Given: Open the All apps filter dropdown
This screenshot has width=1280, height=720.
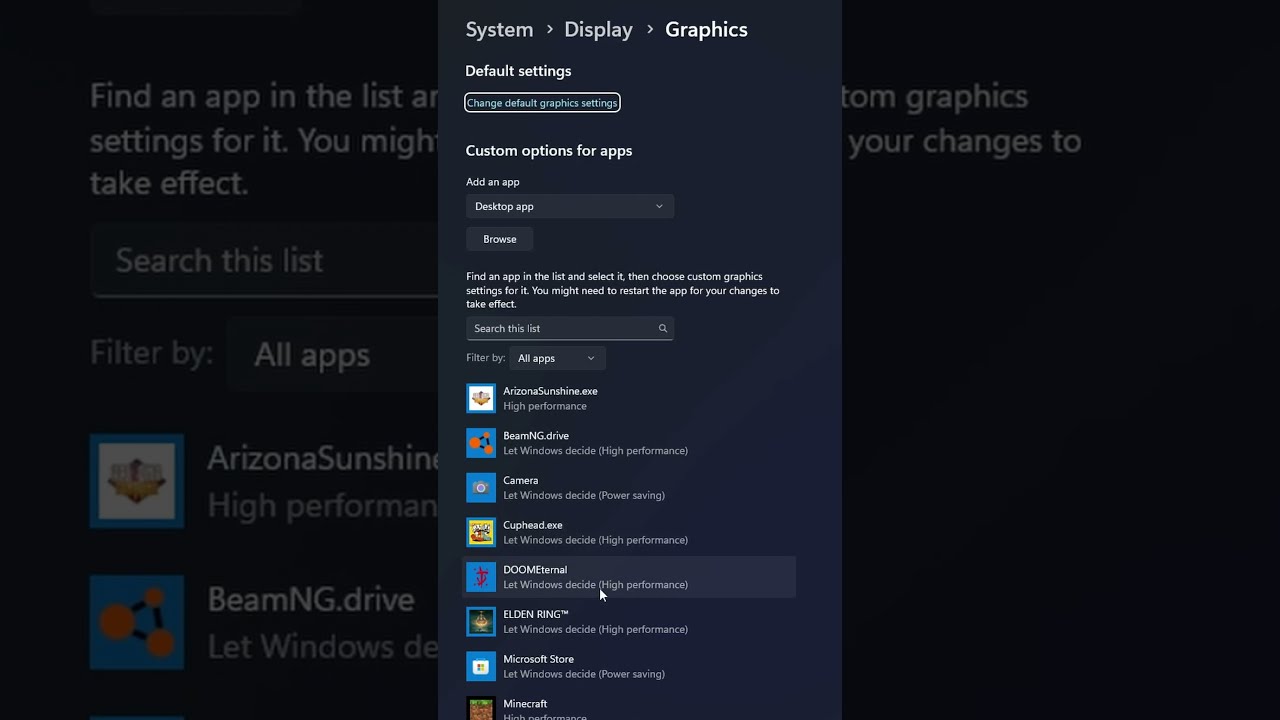Looking at the screenshot, I should click(557, 358).
